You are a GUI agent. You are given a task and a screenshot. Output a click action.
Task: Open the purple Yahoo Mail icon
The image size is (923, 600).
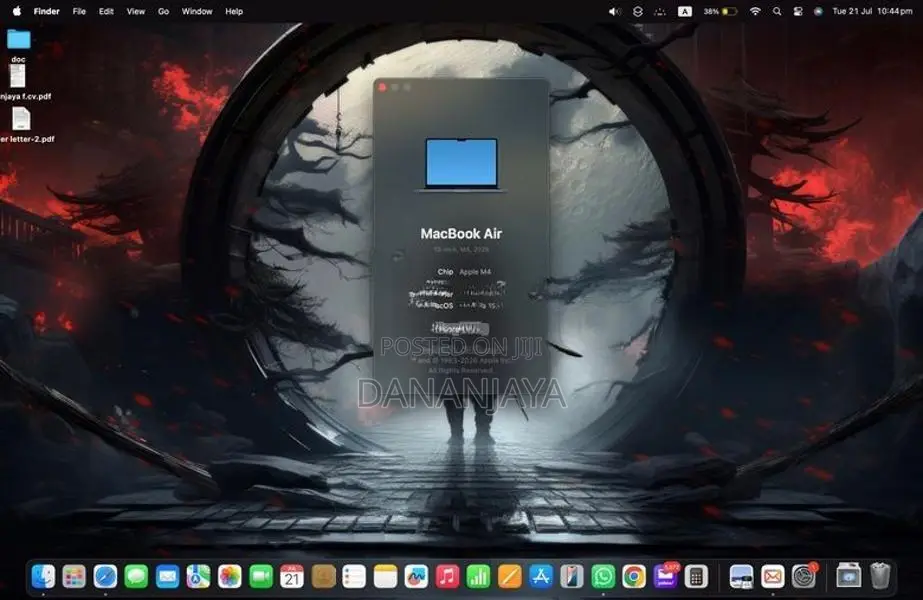(665, 576)
